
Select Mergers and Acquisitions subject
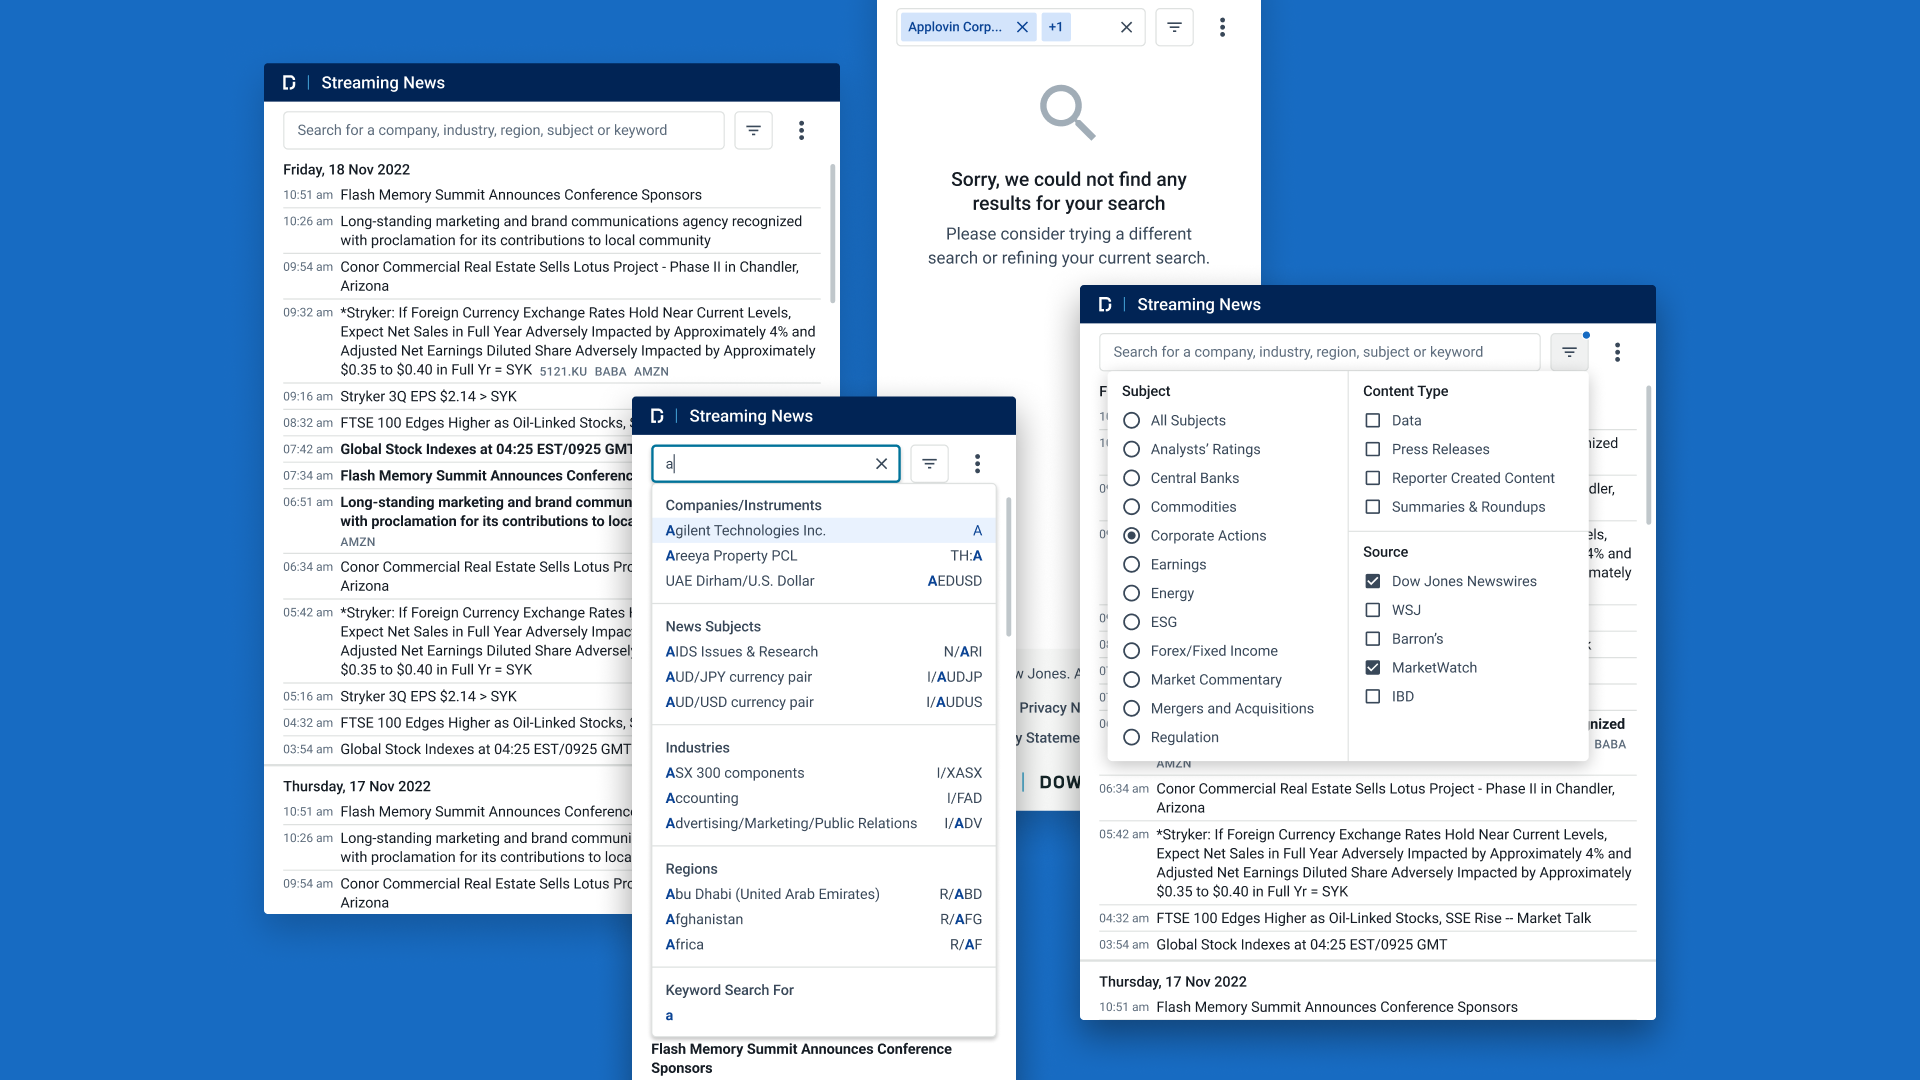(x=1131, y=709)
